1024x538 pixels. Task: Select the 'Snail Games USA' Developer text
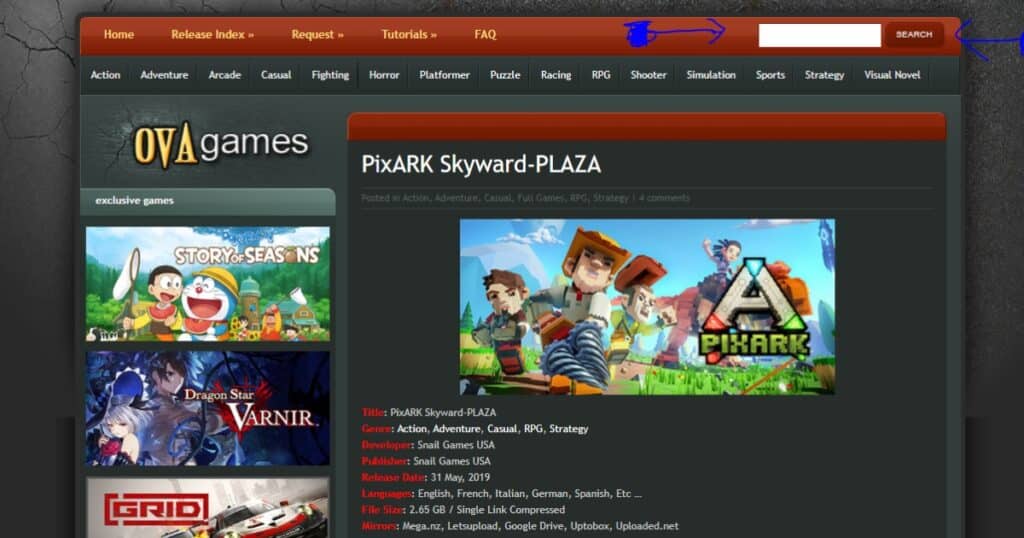[x=456, y=445]
